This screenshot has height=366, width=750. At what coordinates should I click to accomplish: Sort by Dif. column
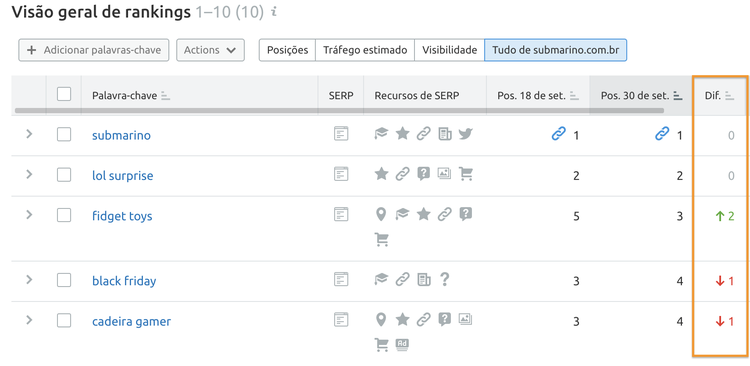coord(729,96)
